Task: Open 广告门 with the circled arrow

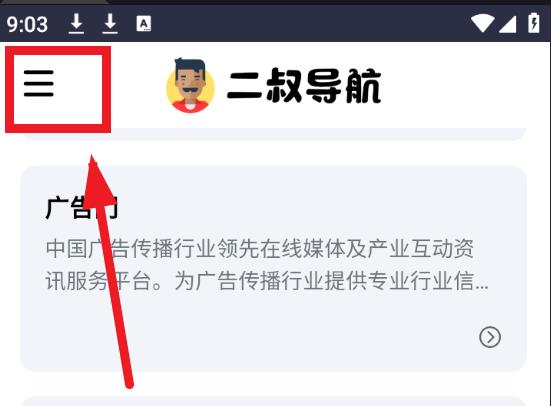Action: [490, 337]
